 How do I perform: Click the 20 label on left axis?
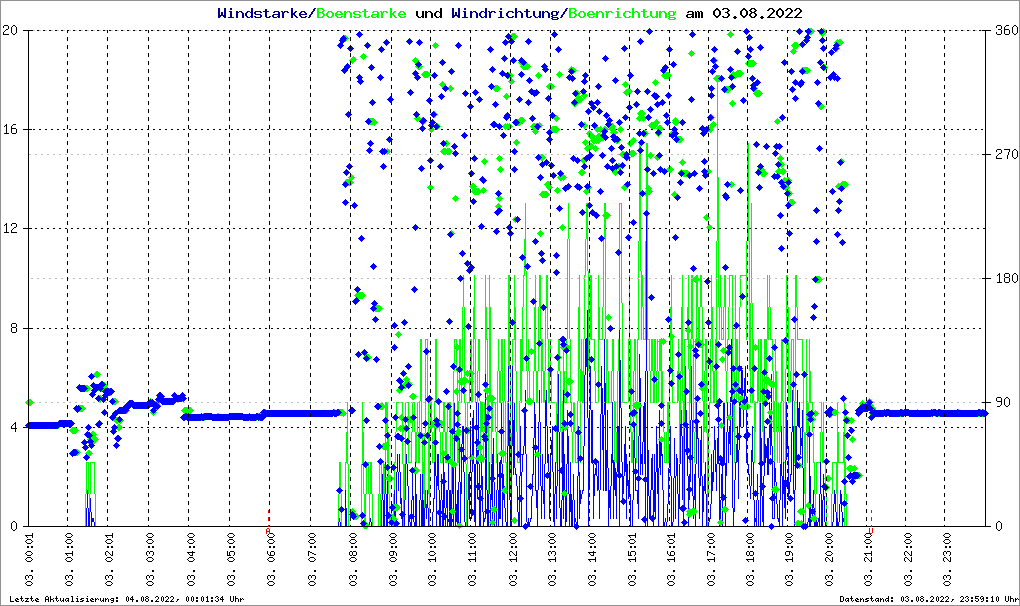pyautogui.click(x=12, y=30)
